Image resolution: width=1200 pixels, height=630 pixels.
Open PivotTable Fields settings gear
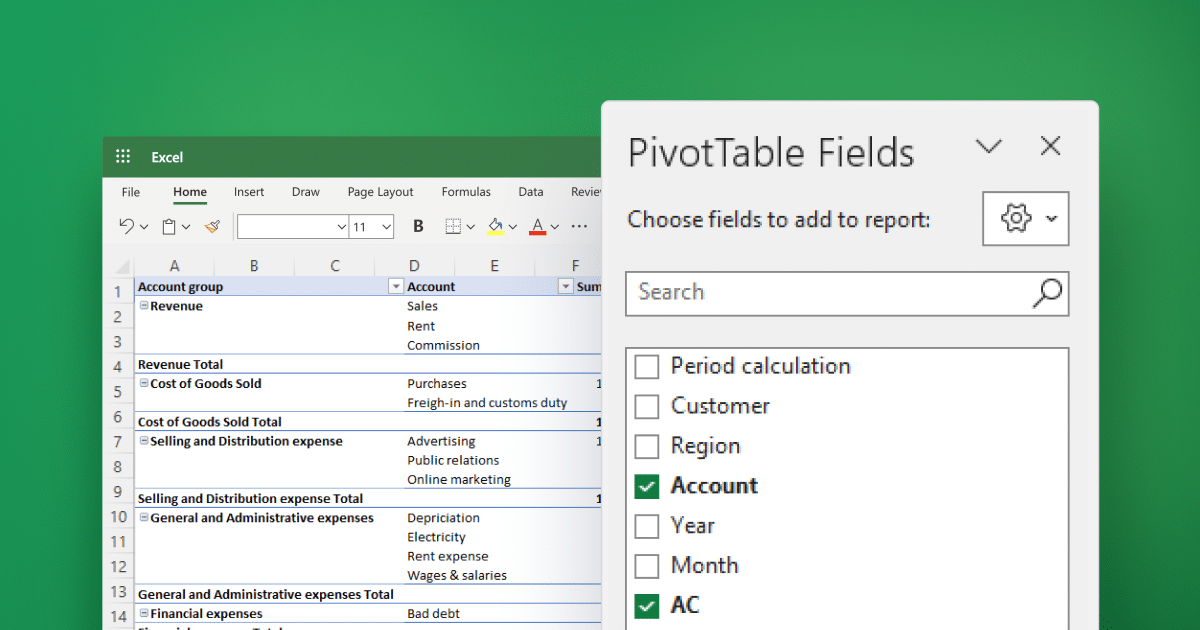[1016, 218]
